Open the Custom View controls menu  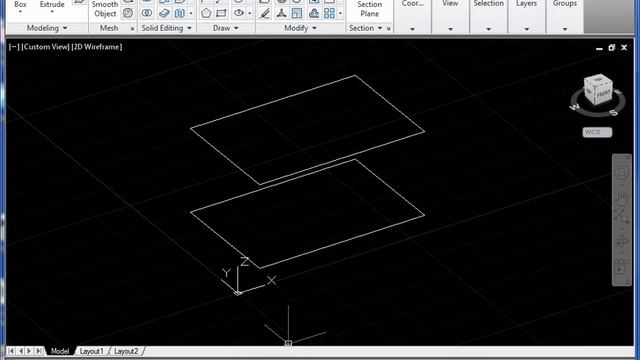click(x=46, y=47)
